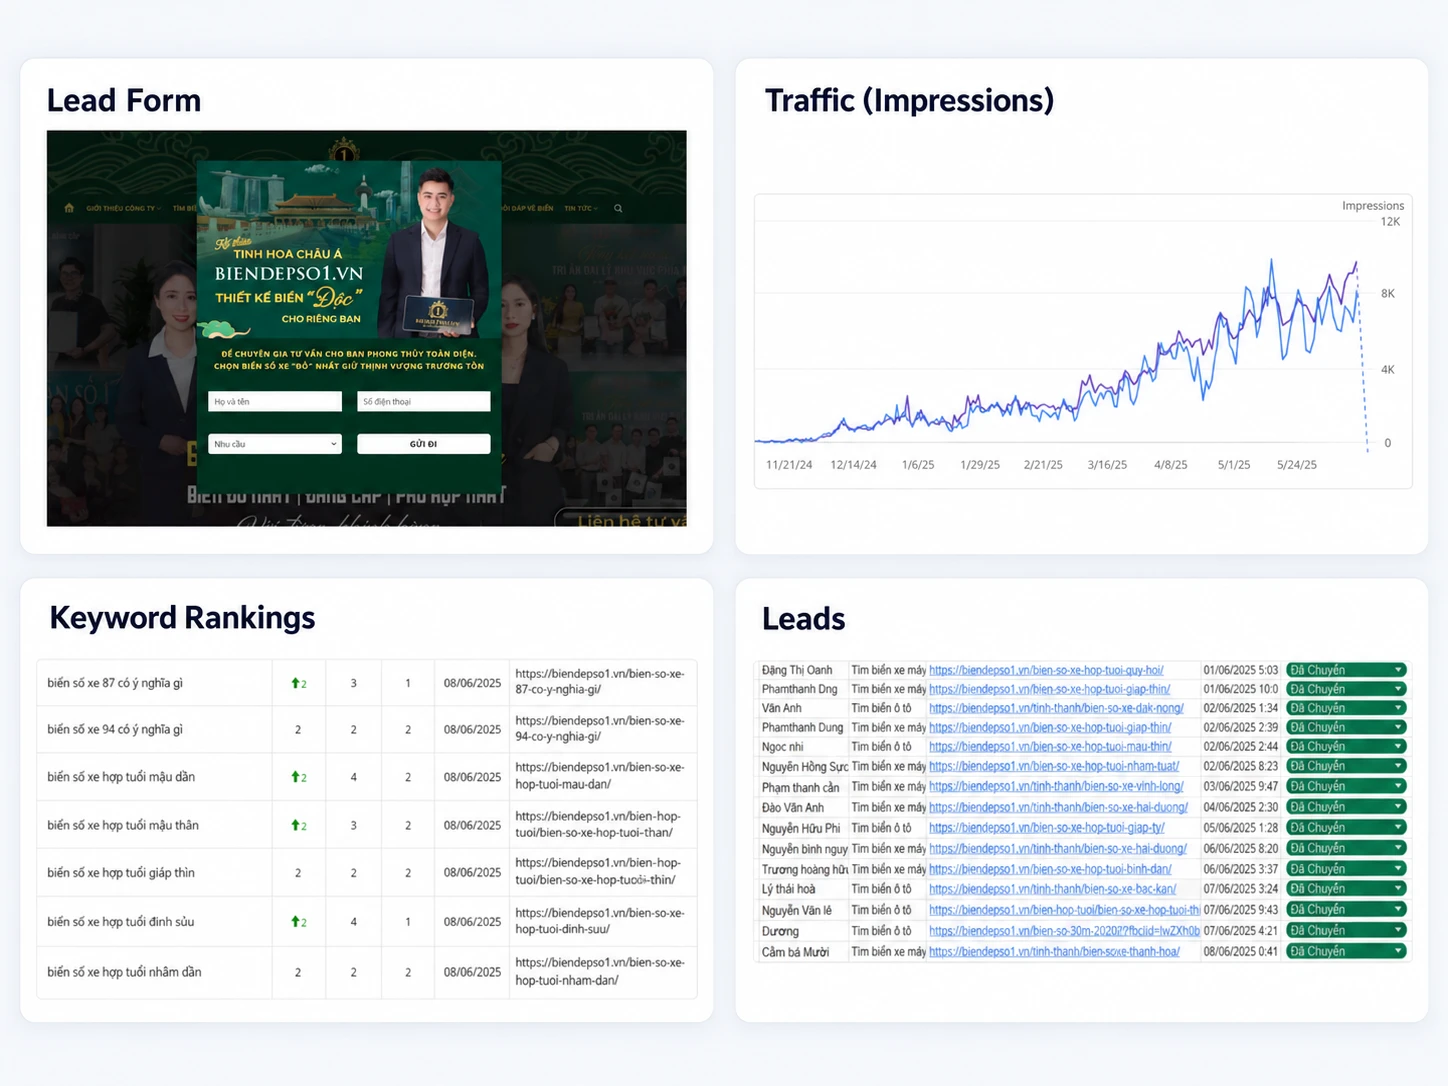
Task: Click the green up arrow for 'hợp tuổi đinh sửu'
Action: tap(295, 922)
